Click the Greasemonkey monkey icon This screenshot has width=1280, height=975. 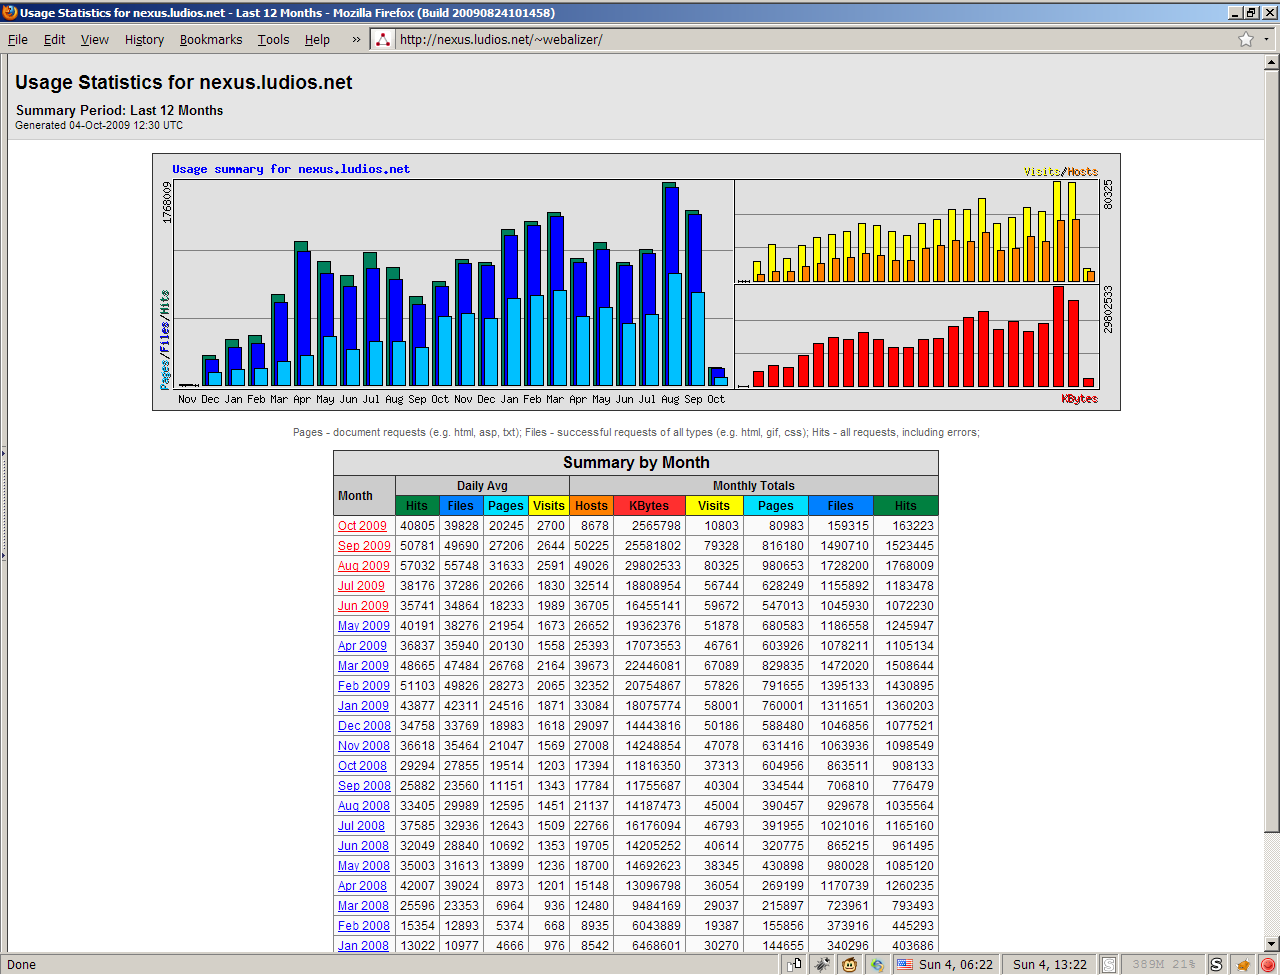coord(850,964)
